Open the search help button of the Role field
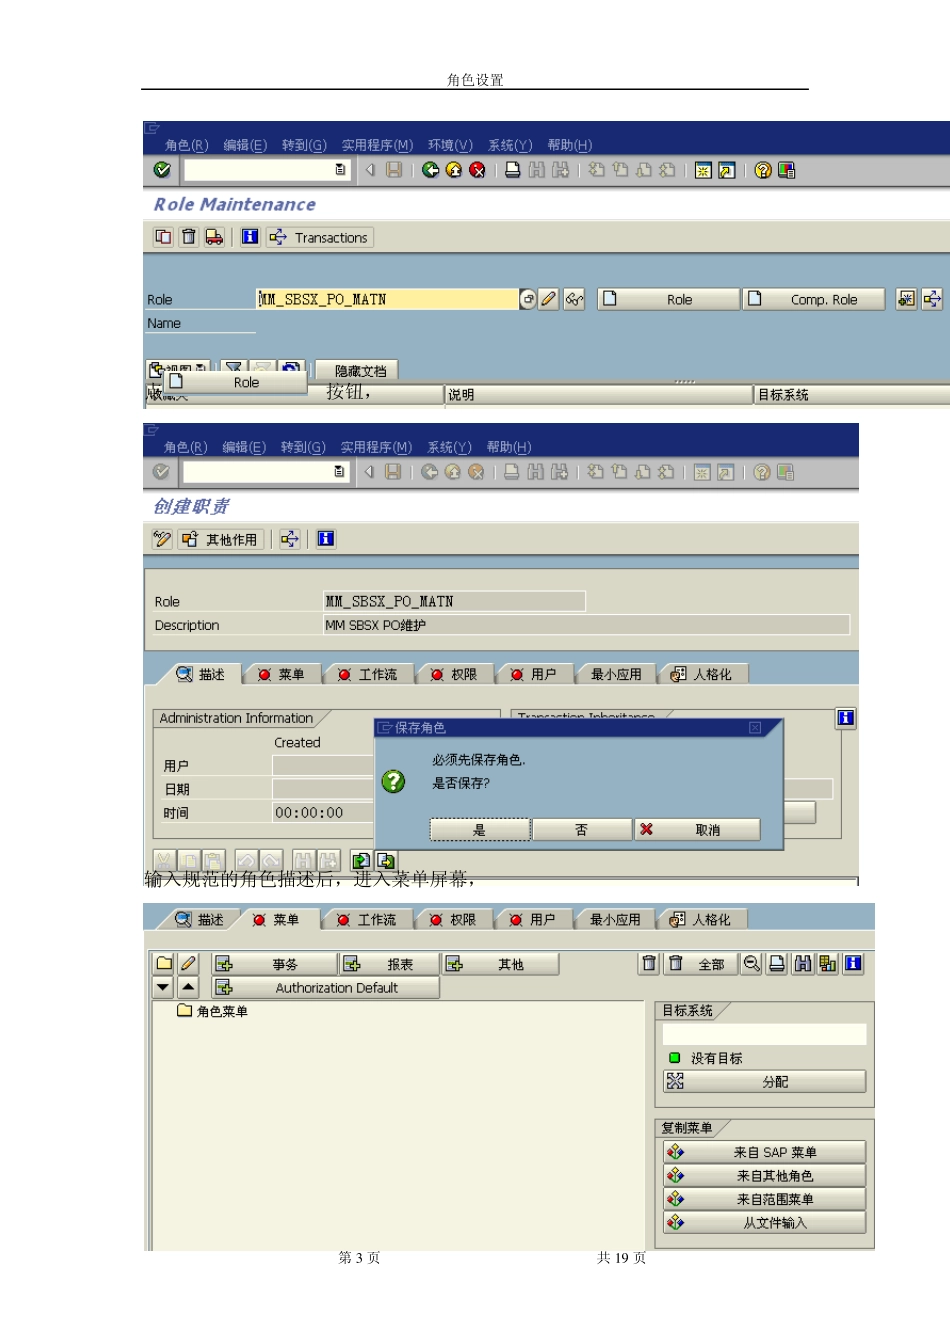Viewport: 950px width, 1344px height. (528, 299)
